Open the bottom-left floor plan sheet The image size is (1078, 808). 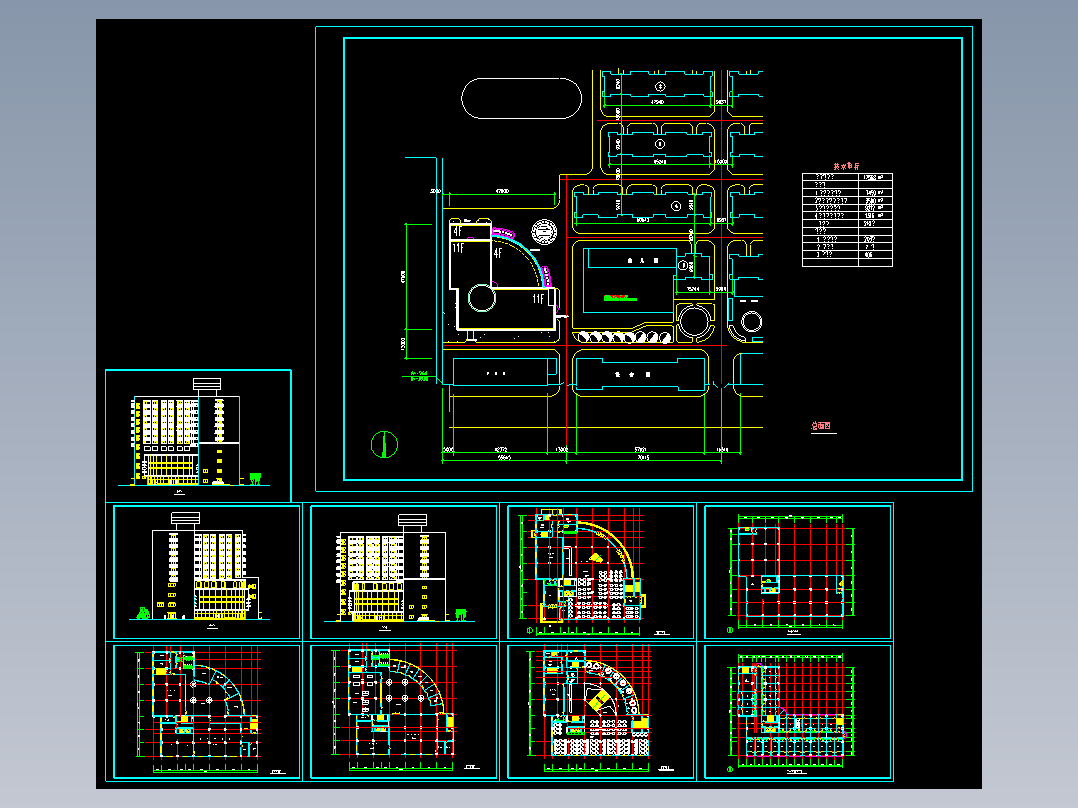206,712
